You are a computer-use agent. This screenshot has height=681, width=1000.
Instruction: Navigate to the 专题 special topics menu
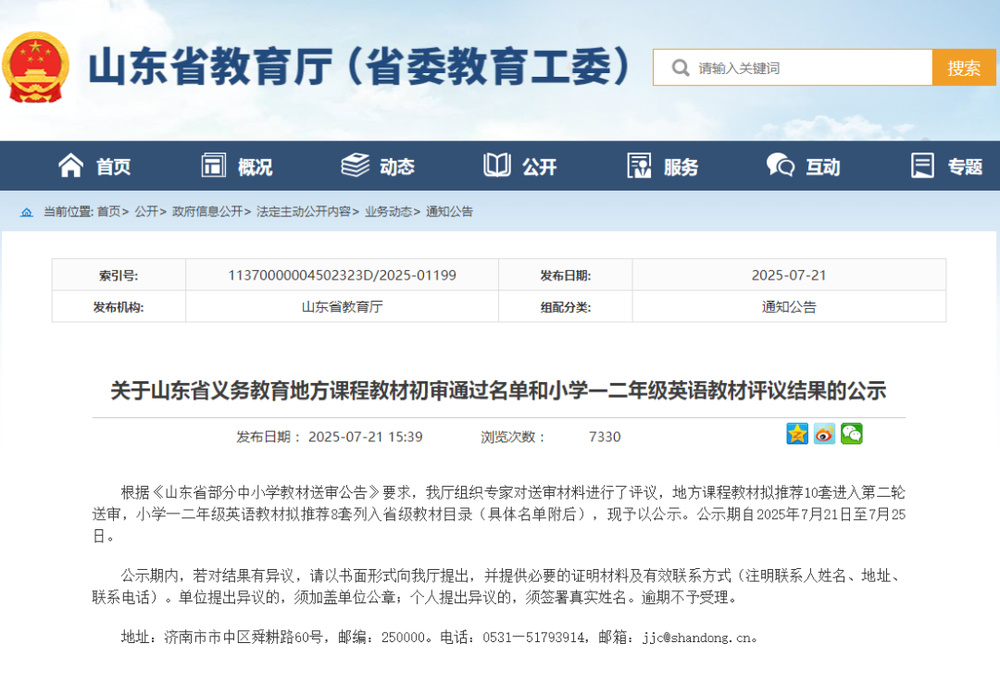click(x=946, y=166)
